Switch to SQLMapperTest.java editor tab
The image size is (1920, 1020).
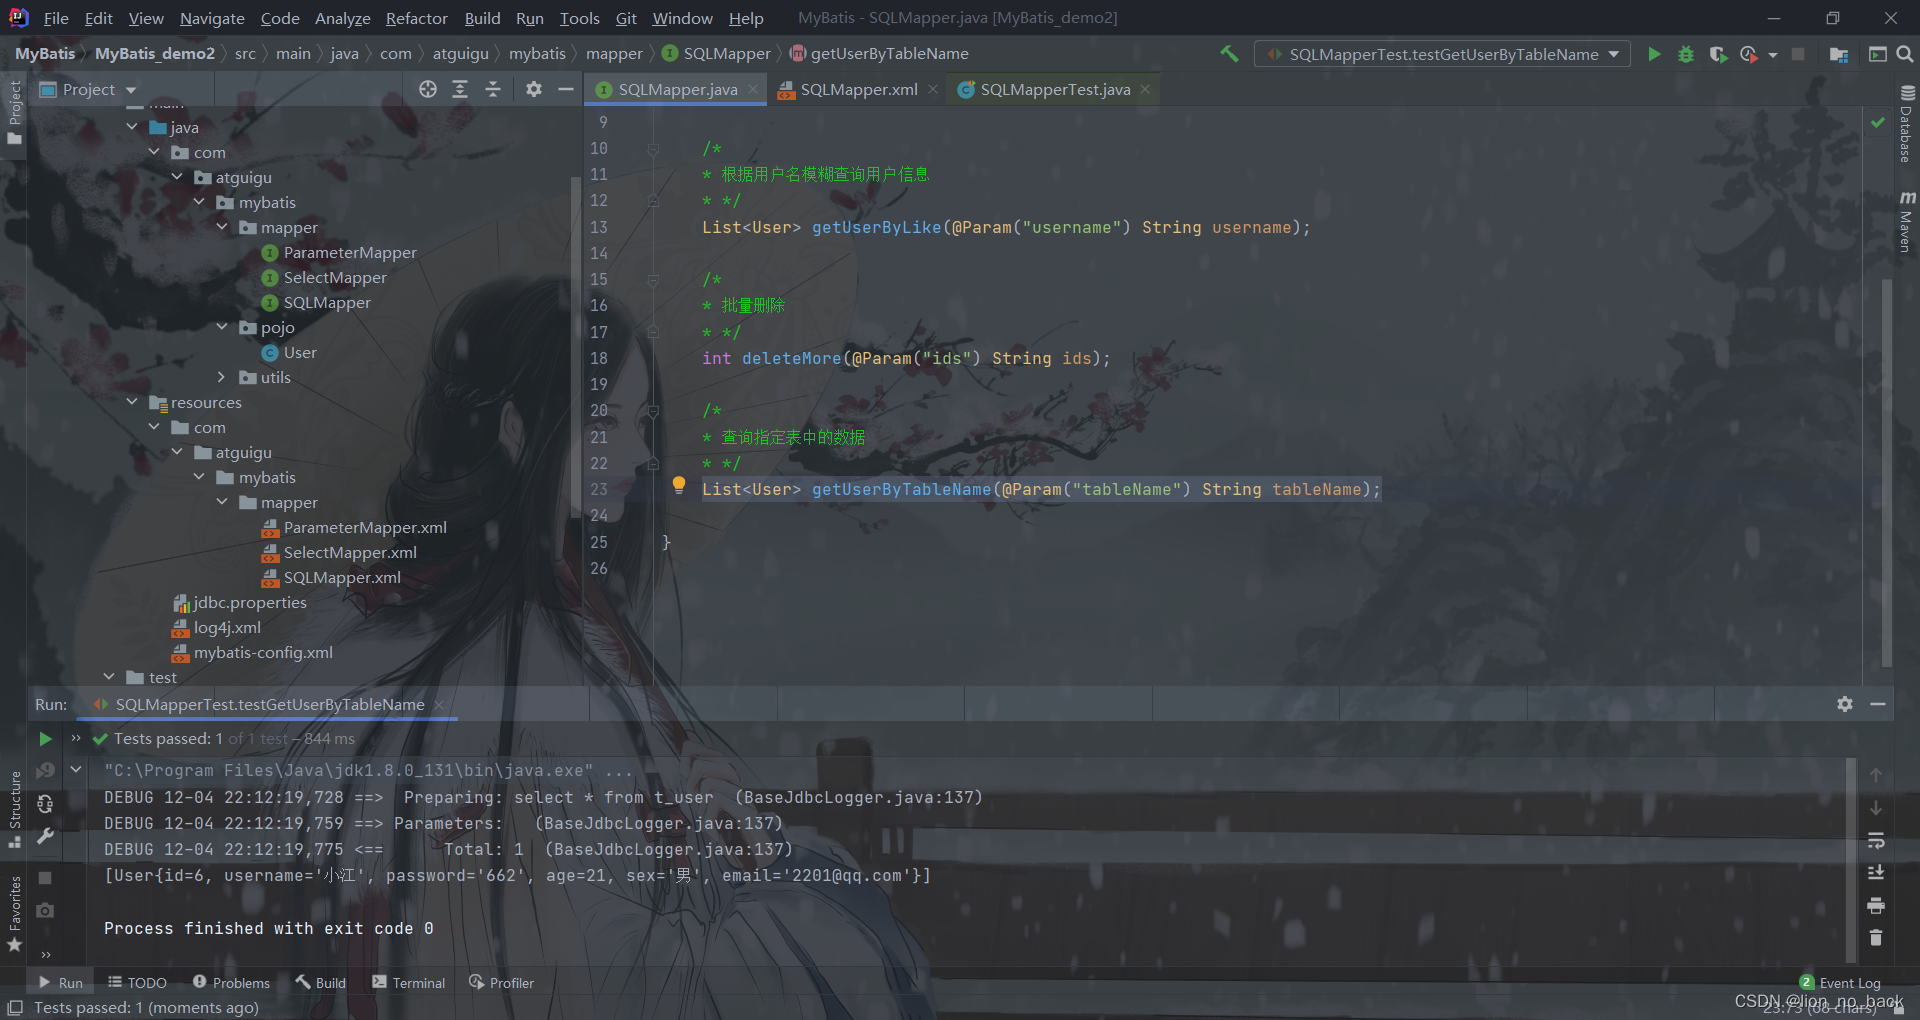click(x=1055, y=89)
